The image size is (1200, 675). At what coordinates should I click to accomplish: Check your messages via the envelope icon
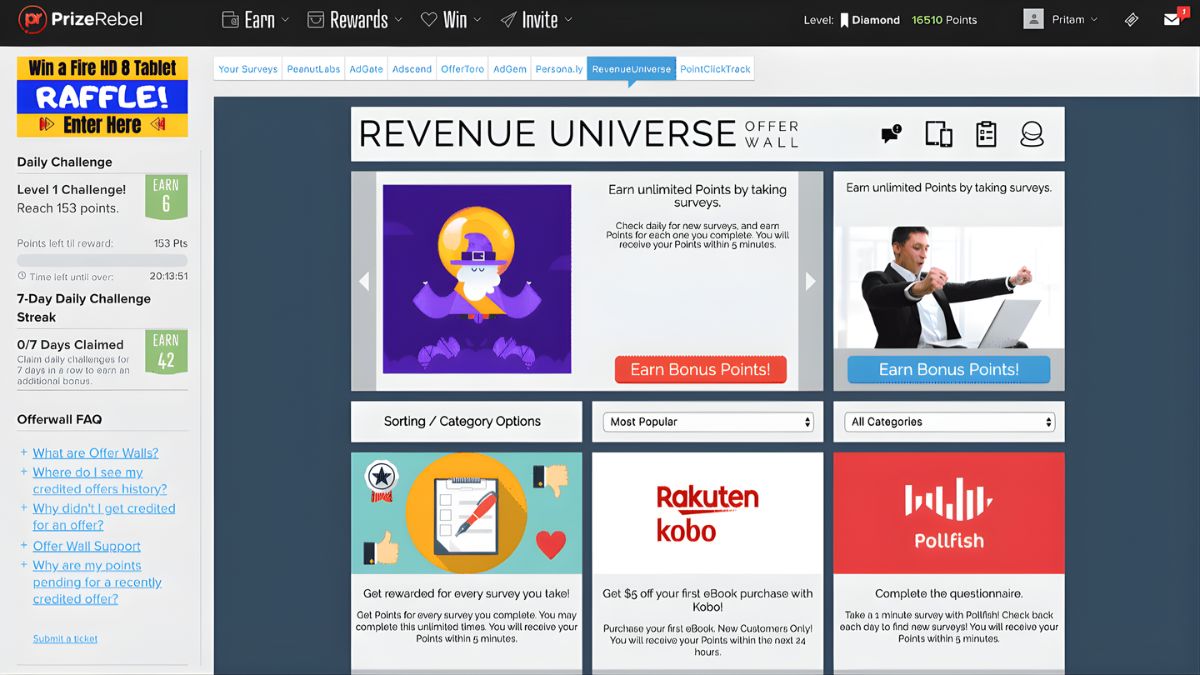click(x=1172, y=19)
